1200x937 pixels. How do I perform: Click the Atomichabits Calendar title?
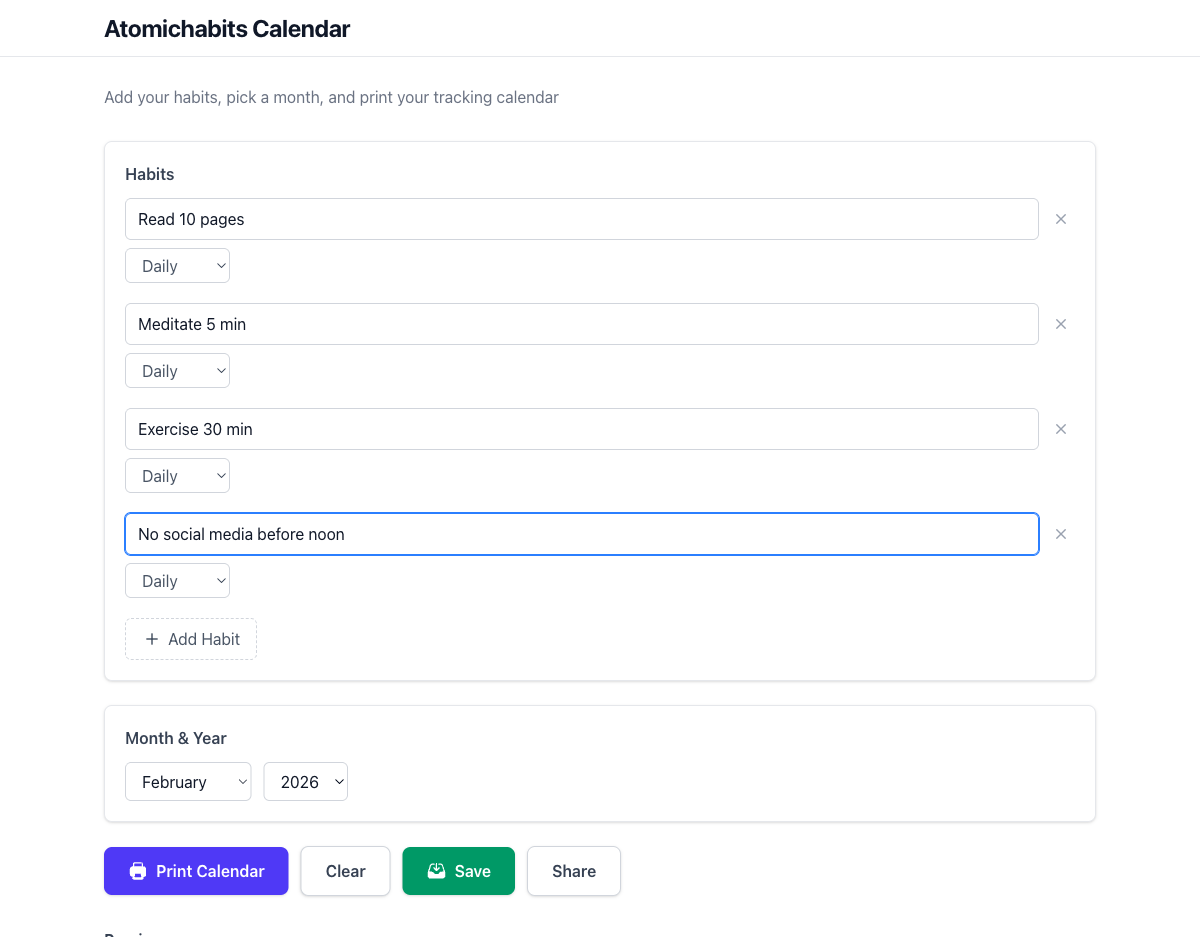(227, 29)
